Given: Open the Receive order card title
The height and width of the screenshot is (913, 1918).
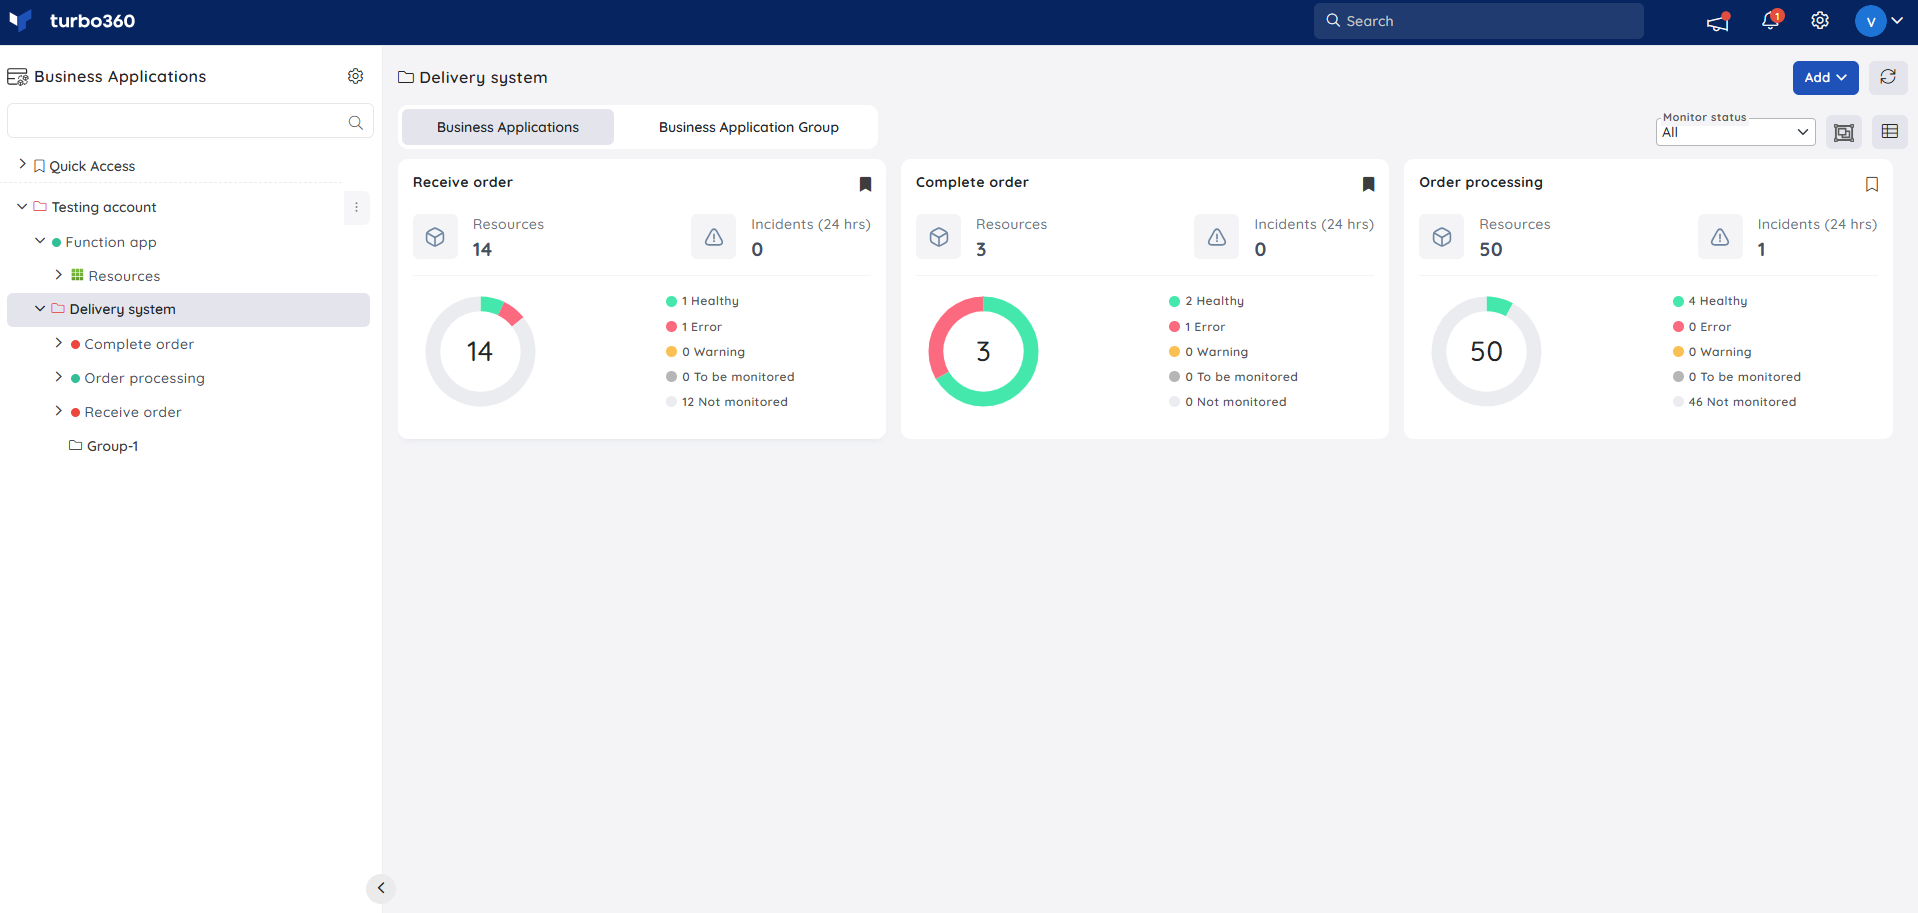Looking at the screenshot, I should (463, 182).
